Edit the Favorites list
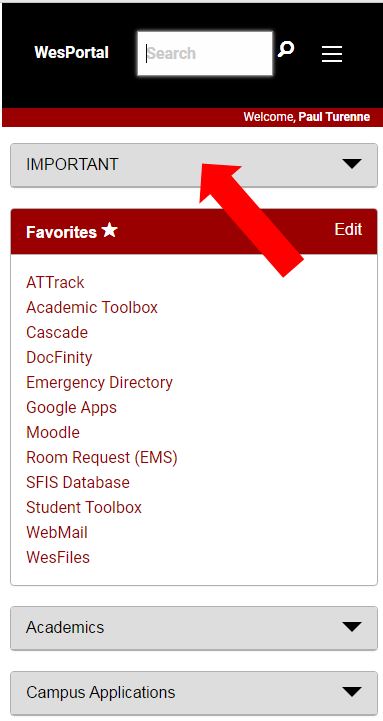 coord(348,229)
